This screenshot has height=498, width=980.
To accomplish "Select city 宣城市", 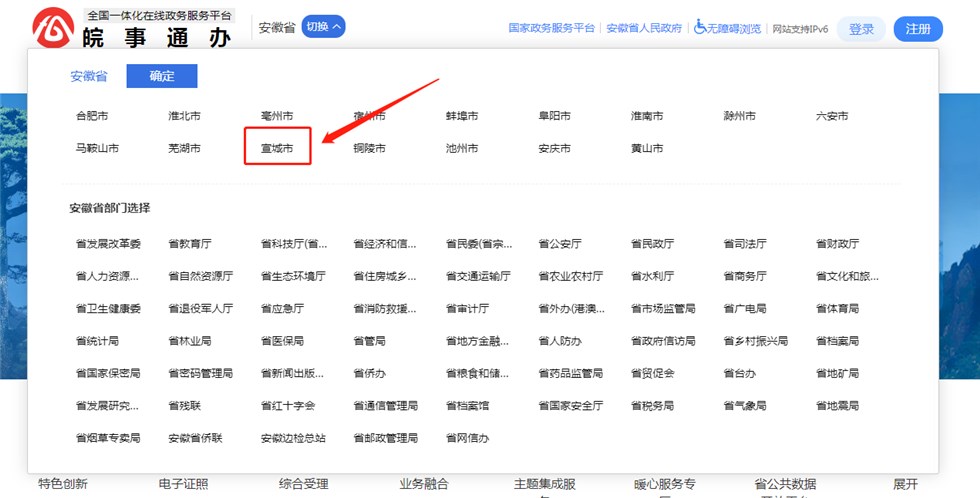I will pos(277,149).
